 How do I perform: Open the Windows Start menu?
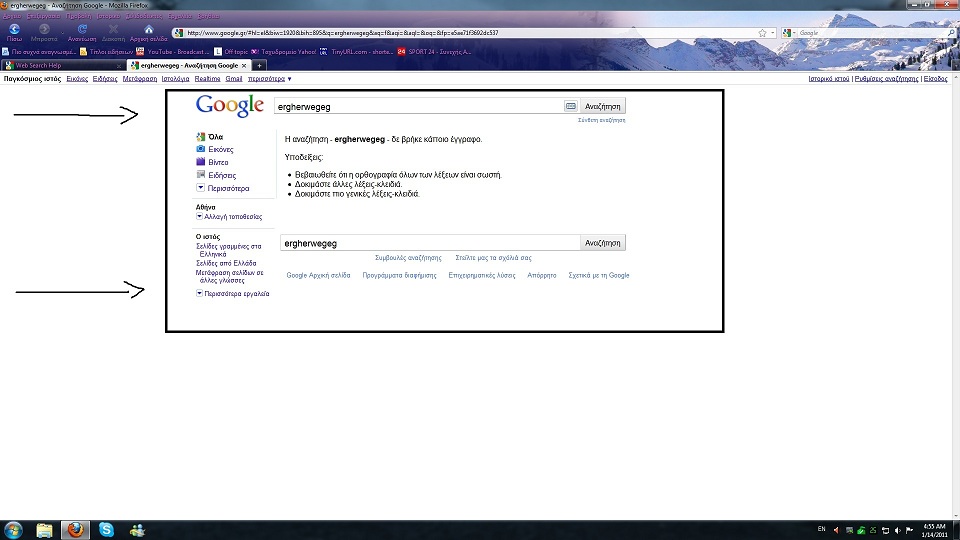(x=13, y=530)
